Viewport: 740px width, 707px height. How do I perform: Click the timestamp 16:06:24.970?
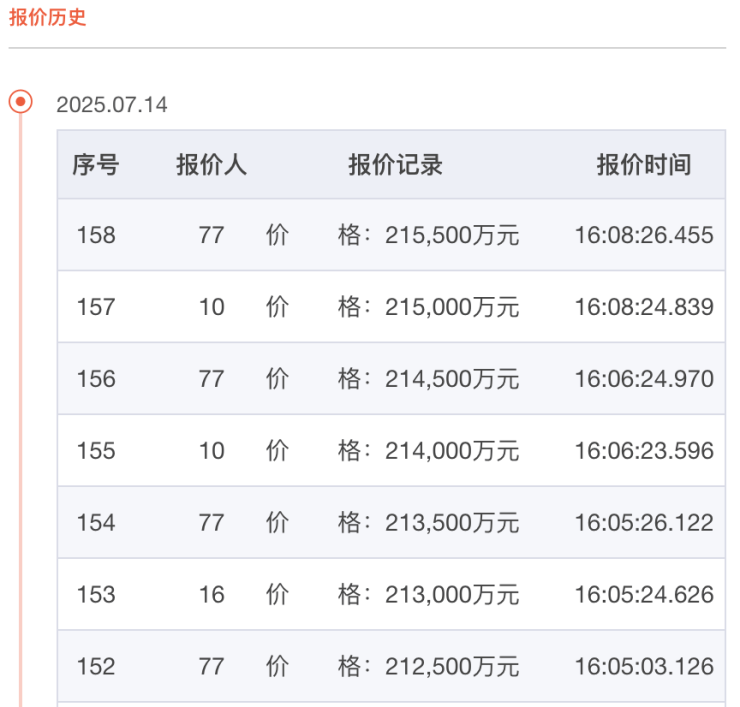pyautogui.click(x=644, y=379)
